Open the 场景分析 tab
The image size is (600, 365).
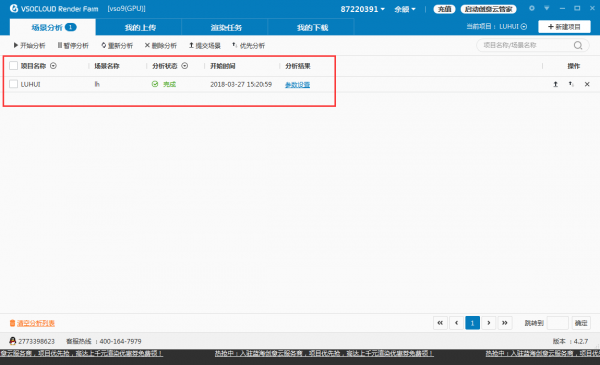tap(52, 27)
